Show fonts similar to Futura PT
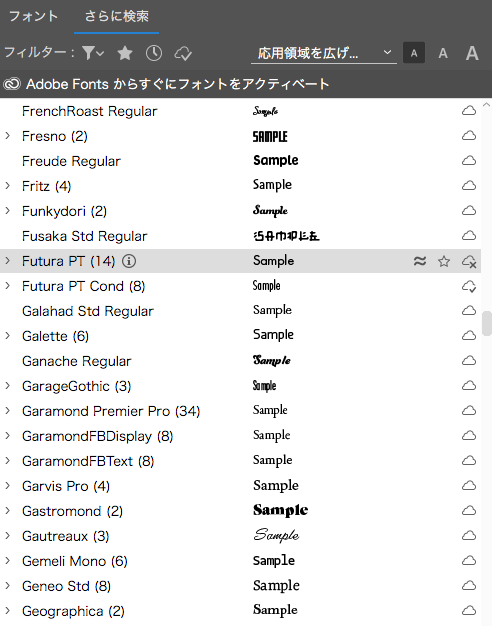This screenshot has height=626, width=492. click(x=420, y=261)
